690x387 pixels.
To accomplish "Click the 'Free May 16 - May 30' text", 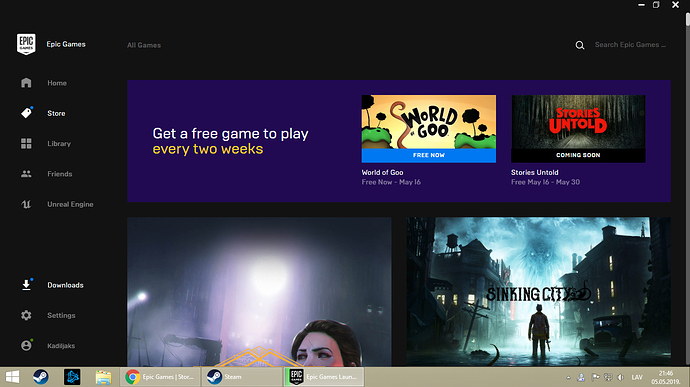I will coord(546,182).
